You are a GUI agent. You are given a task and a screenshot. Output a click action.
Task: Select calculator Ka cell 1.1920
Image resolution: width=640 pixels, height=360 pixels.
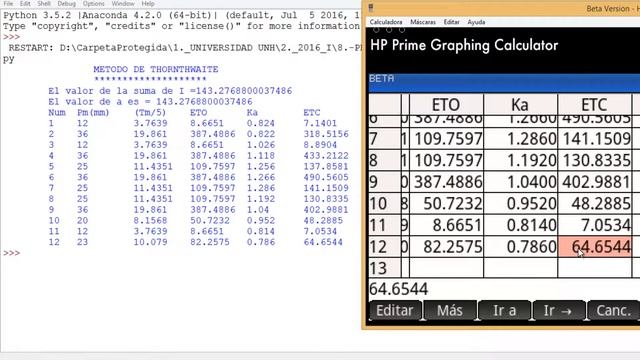tap(520, 160)
